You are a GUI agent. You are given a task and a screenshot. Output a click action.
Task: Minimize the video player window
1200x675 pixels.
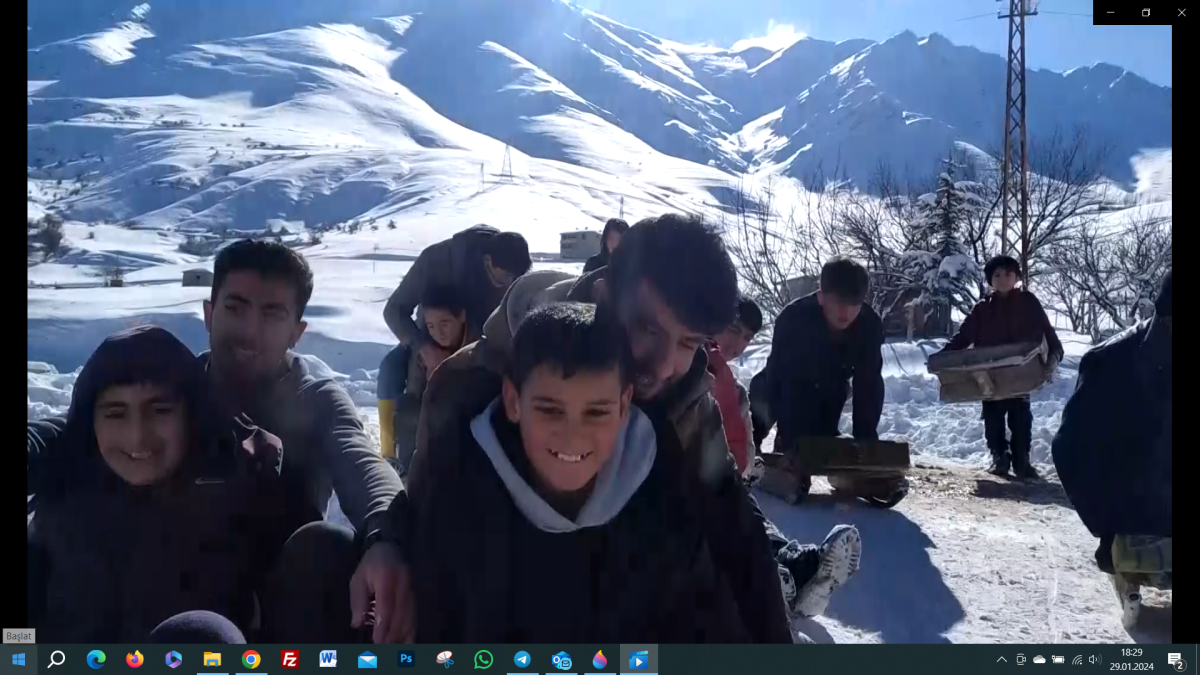1111,12
